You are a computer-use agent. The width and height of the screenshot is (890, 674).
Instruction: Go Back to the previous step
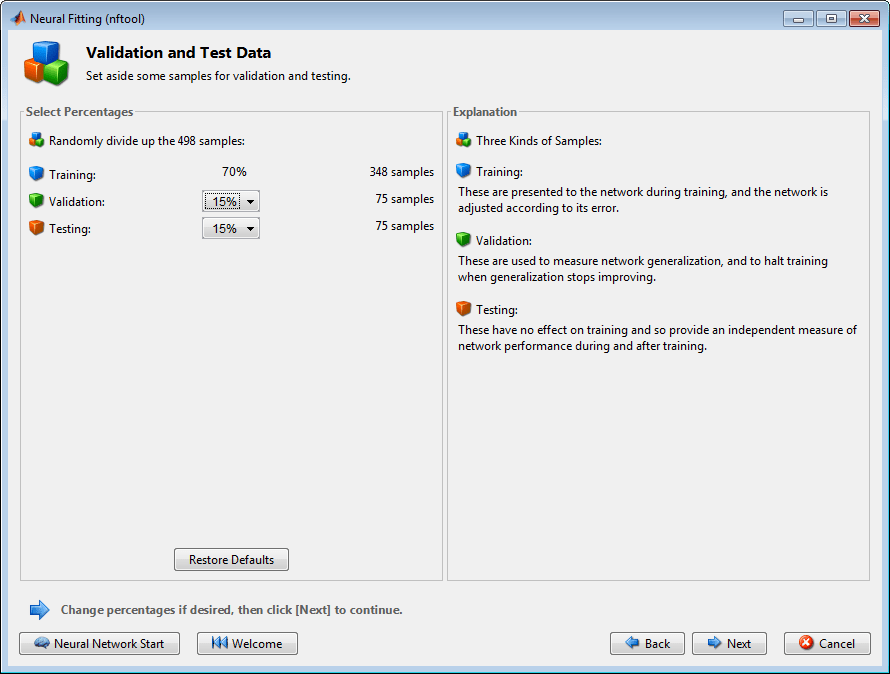coord(647,644)
